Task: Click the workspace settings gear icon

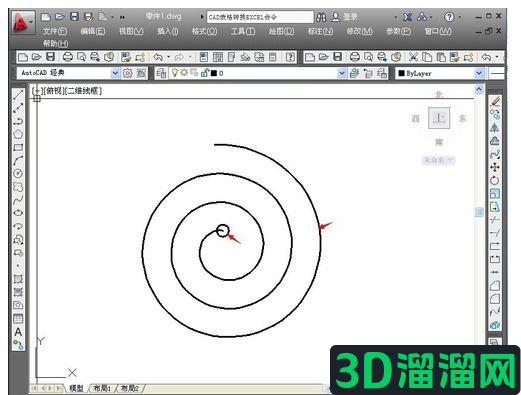Action: [128, 73]
